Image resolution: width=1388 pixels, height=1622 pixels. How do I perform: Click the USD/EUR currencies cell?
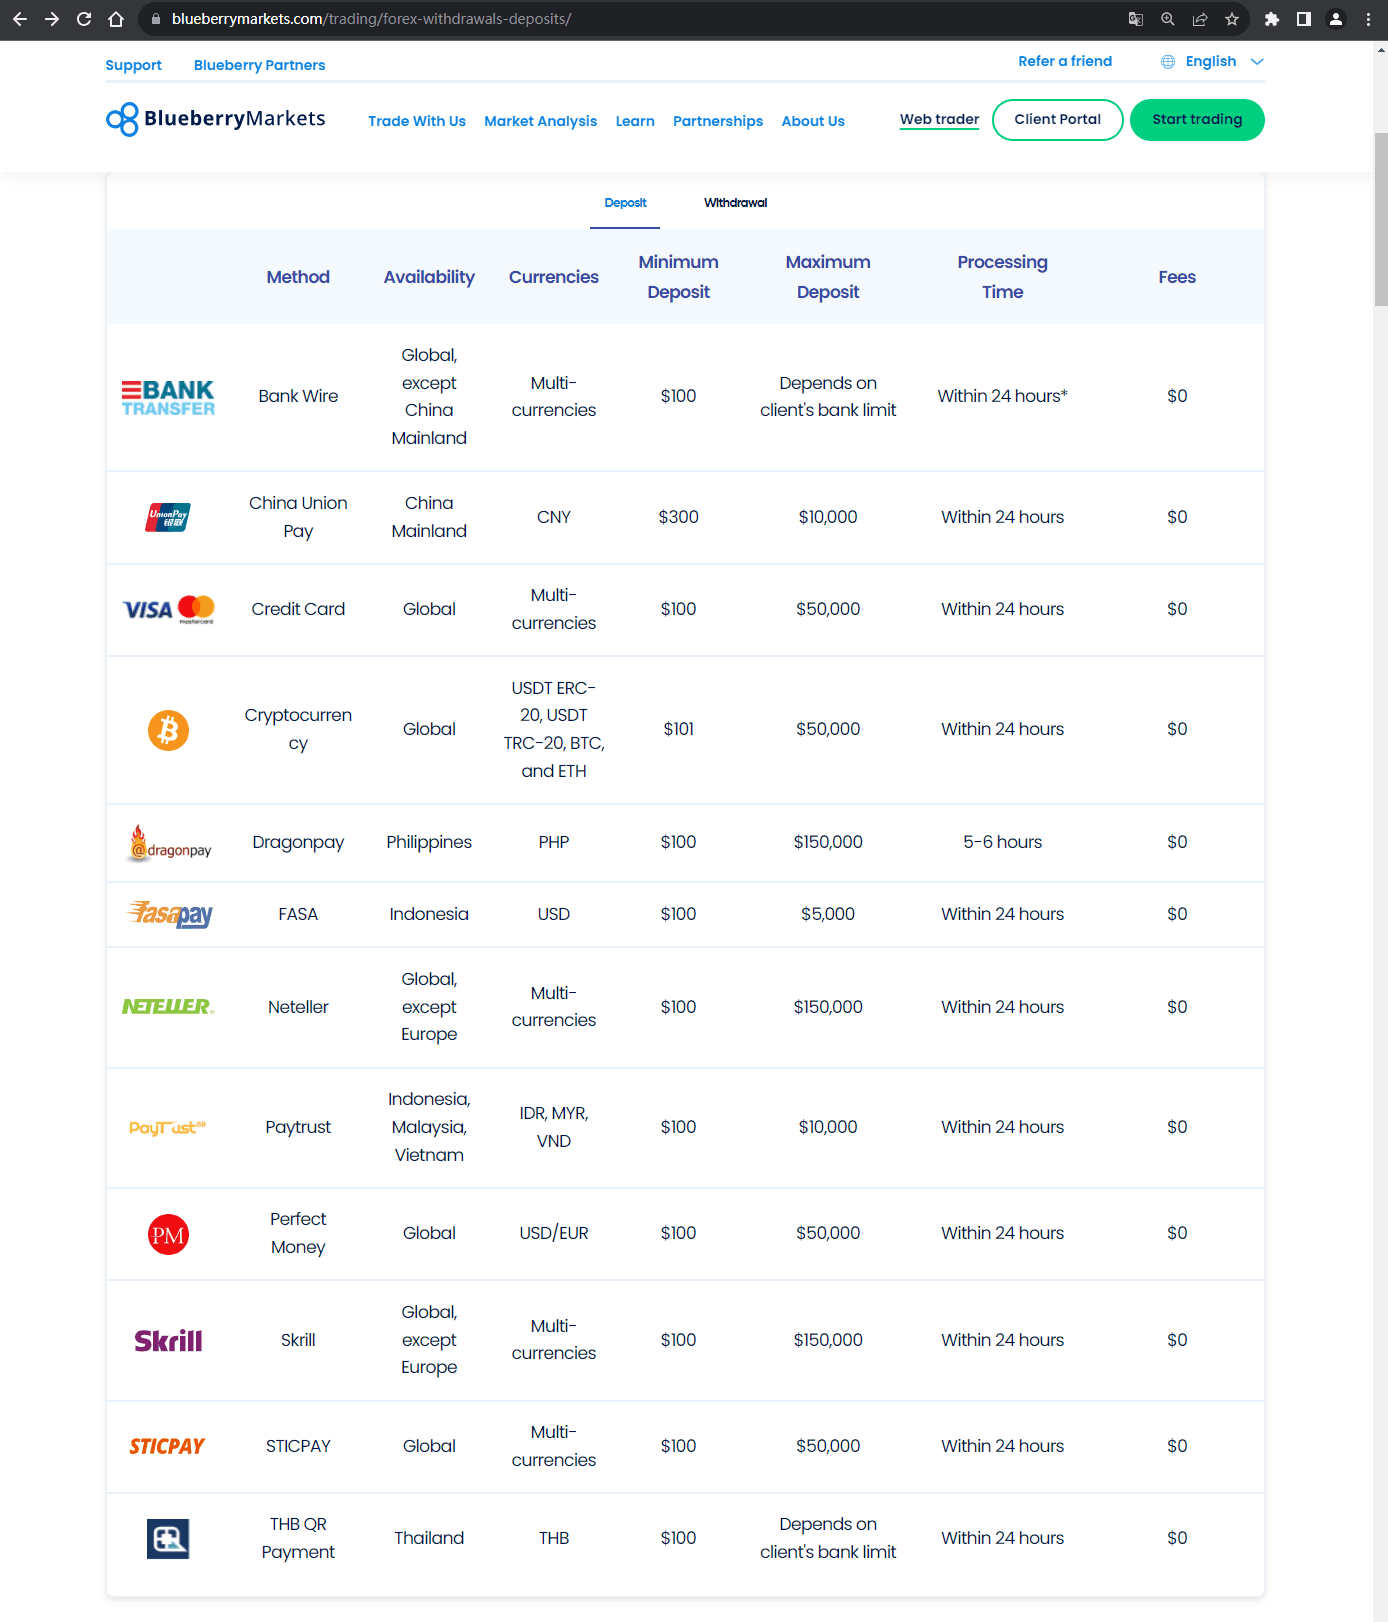pyautogui.click(x=553, y=1233)
